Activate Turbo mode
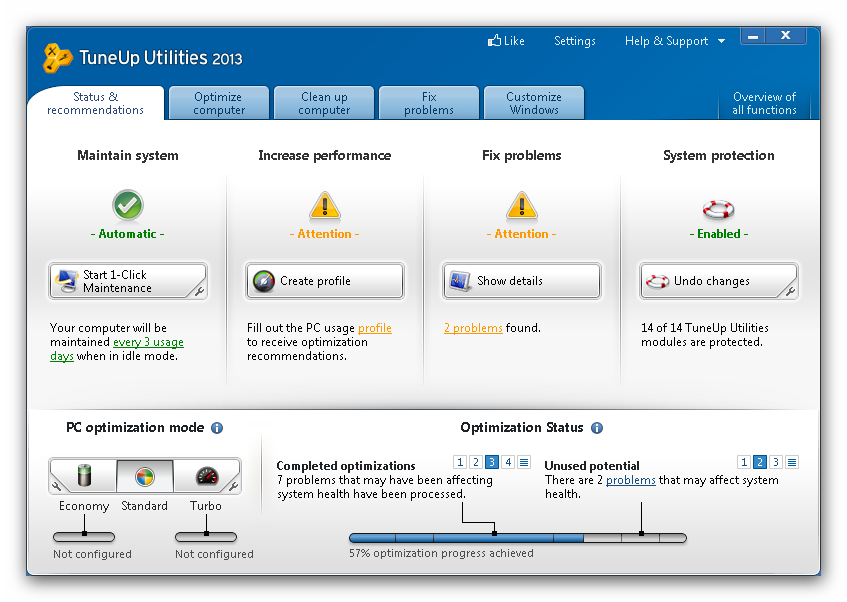The image size is (847, 602). (x=206, y=476)
